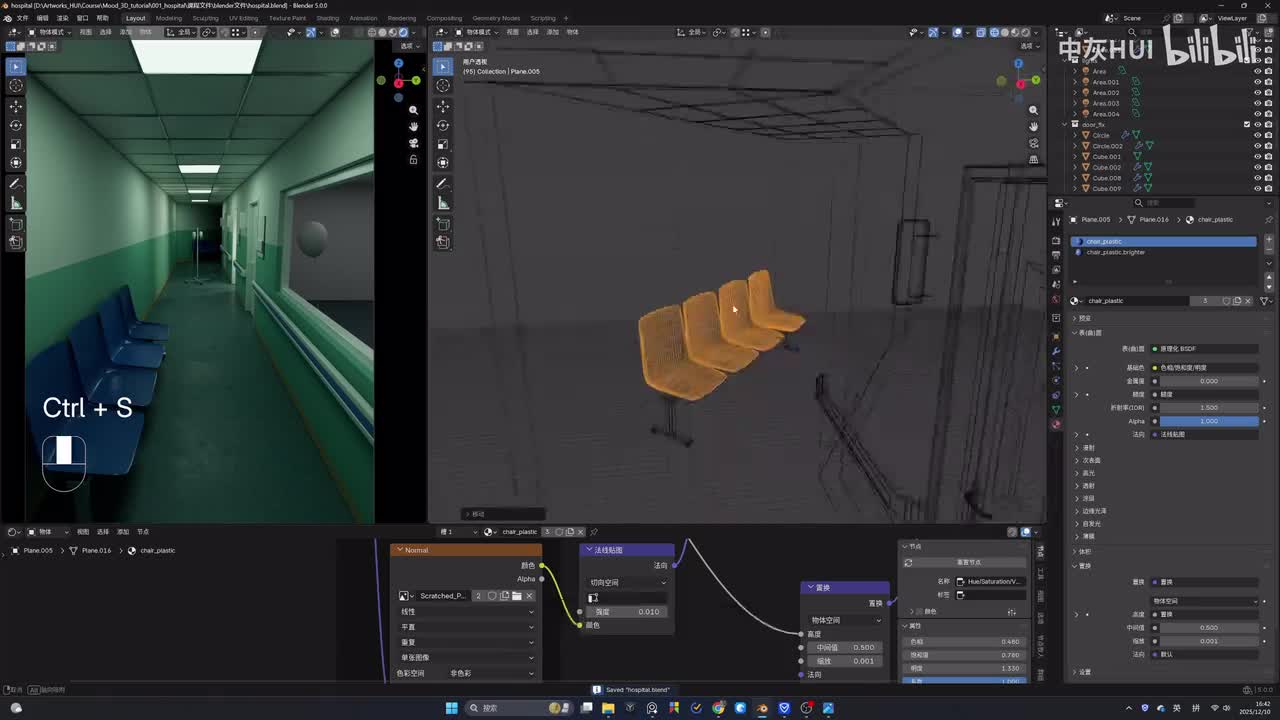Select the chair_plastic.brighter material slot
Image resolution: width=1280 pixels, height=720 pixels.
pyautogui.click(x=1164, y=252)
